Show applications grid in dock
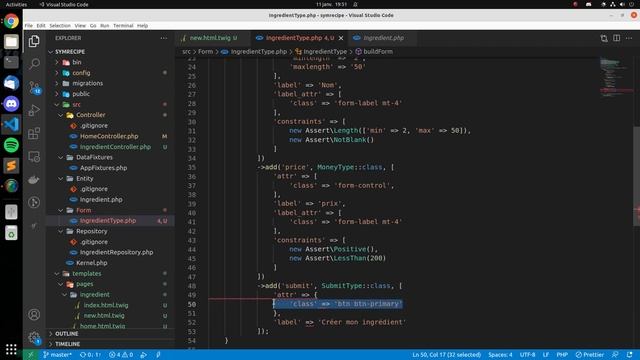This screenshot has width=640, height=360. point(11,349)
